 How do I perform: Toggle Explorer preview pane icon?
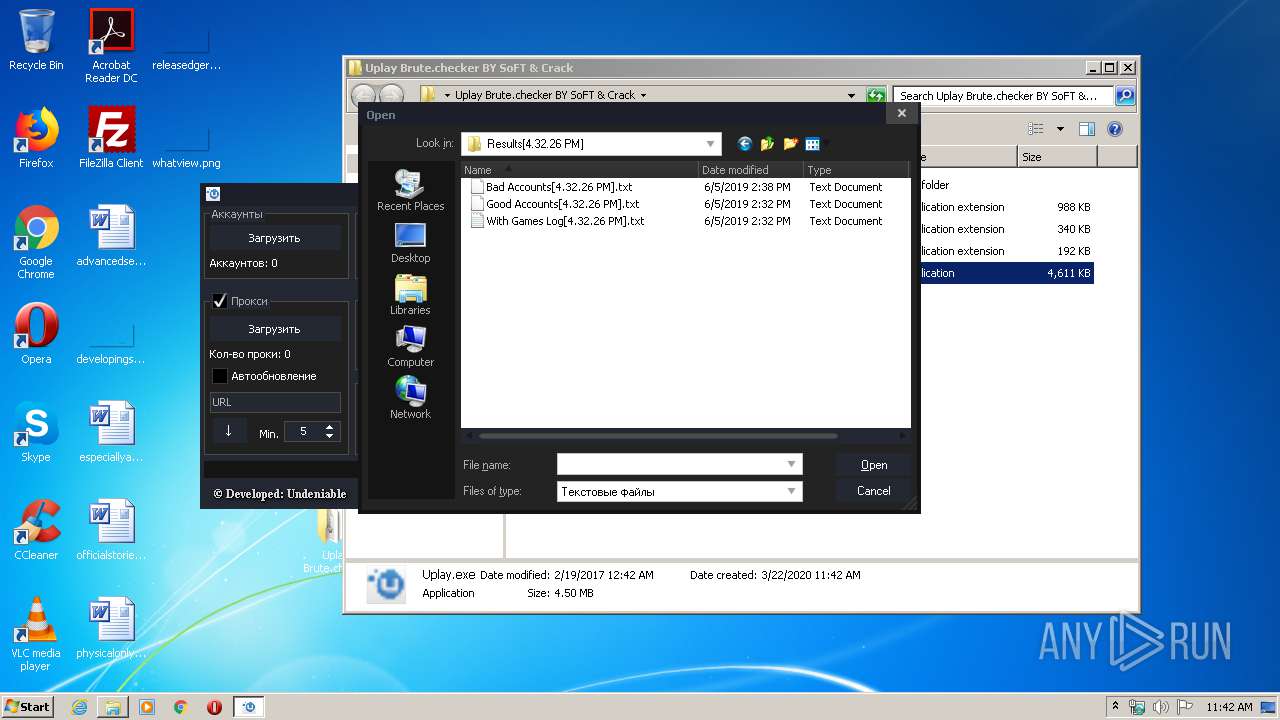(x=1087, y=129)
